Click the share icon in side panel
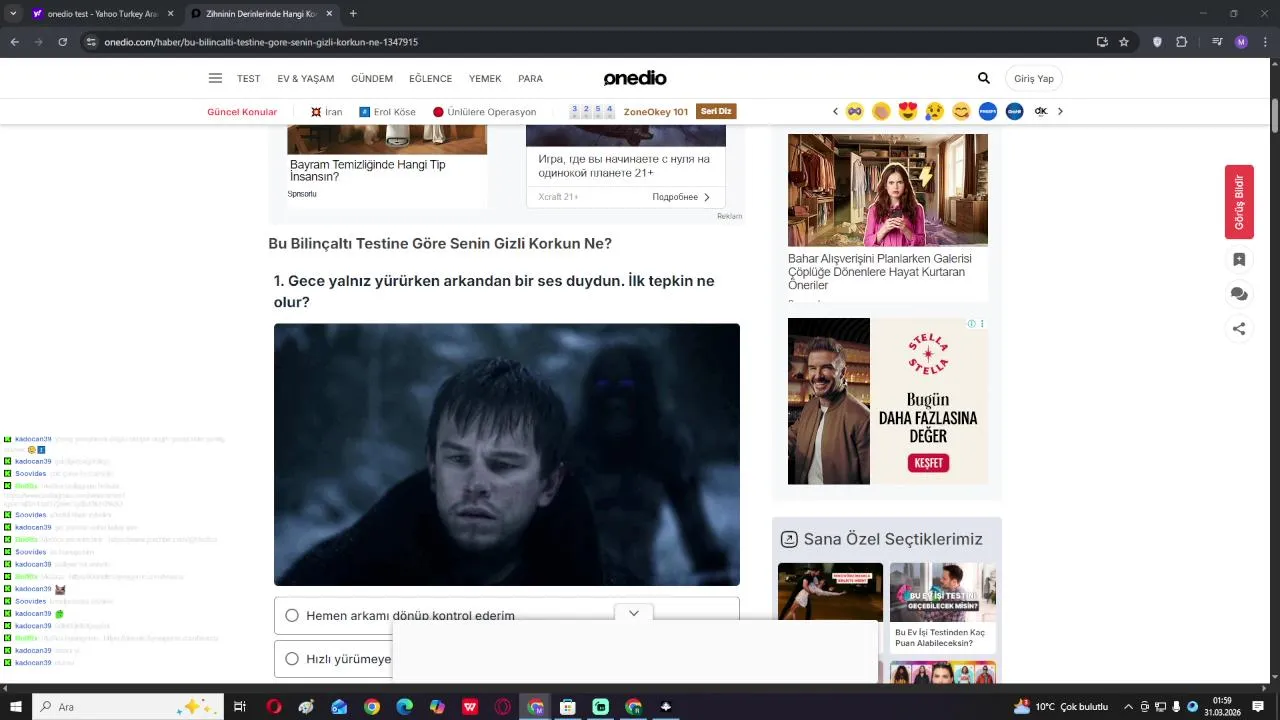Viewport: 1280px width, 720px height. click(1239, 328)
